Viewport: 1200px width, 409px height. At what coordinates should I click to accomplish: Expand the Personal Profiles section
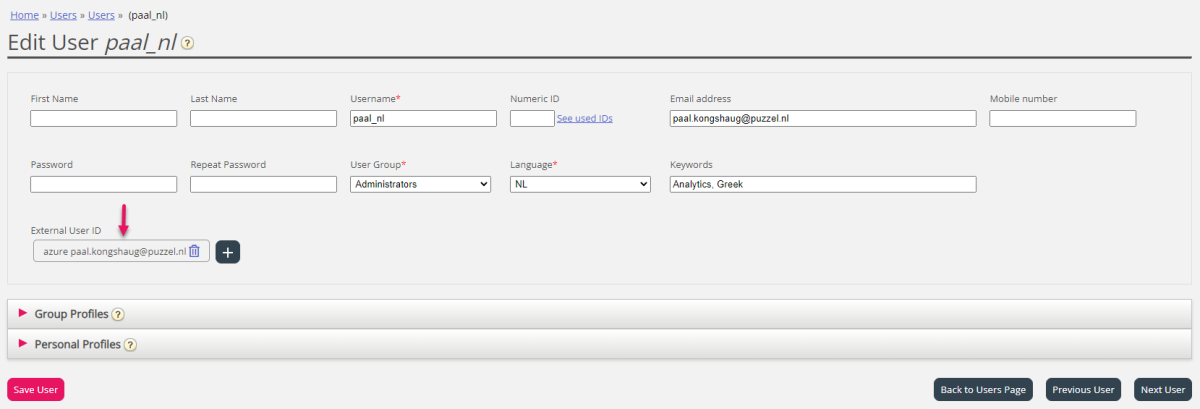click(77, 344)
